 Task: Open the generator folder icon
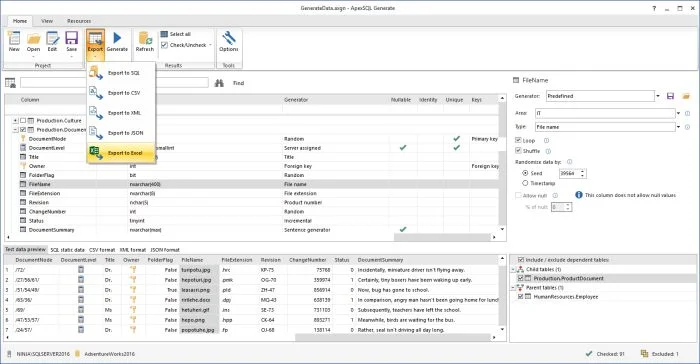click(x=686, y=96)
